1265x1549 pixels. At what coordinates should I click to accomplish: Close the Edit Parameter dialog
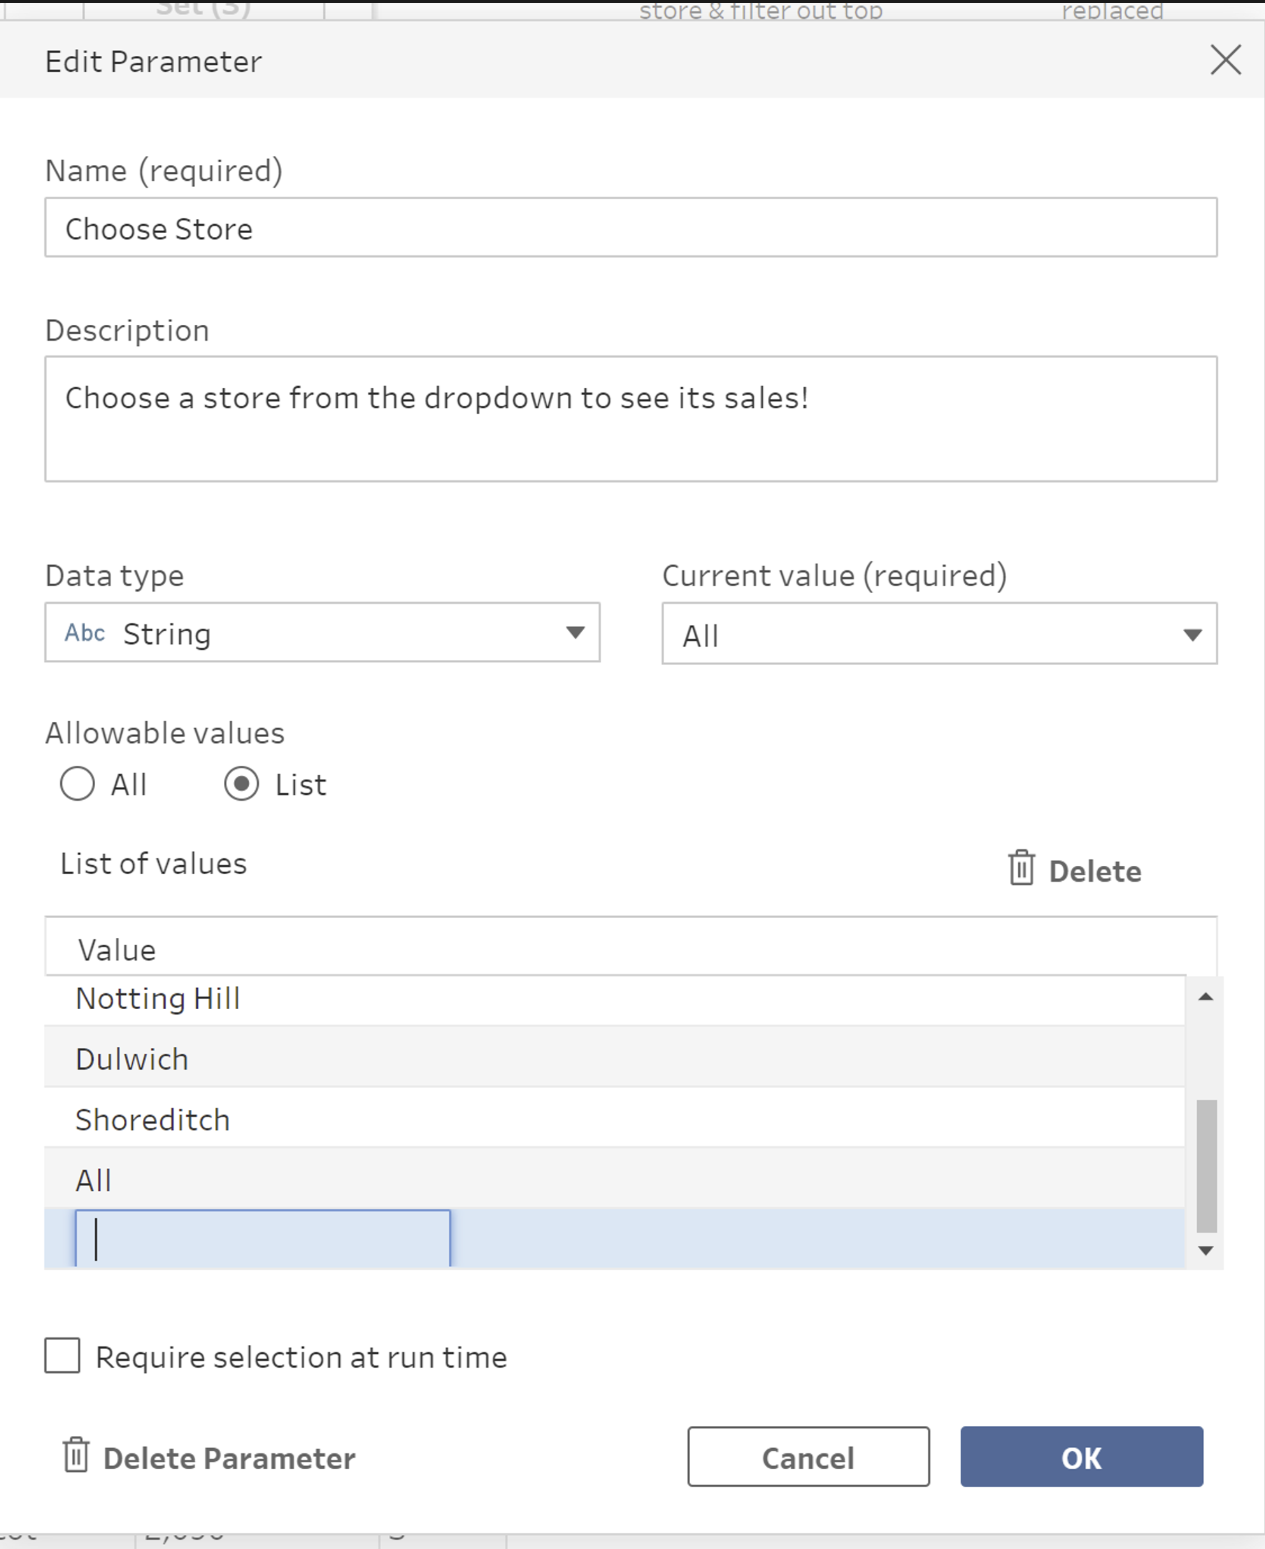pos(1225,60)
